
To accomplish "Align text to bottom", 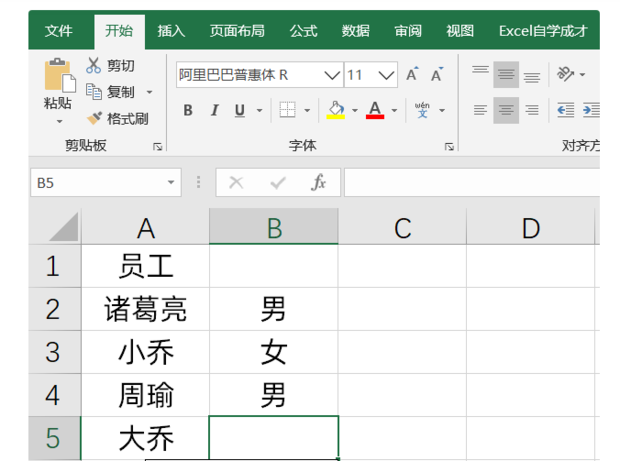I will 532,75.
